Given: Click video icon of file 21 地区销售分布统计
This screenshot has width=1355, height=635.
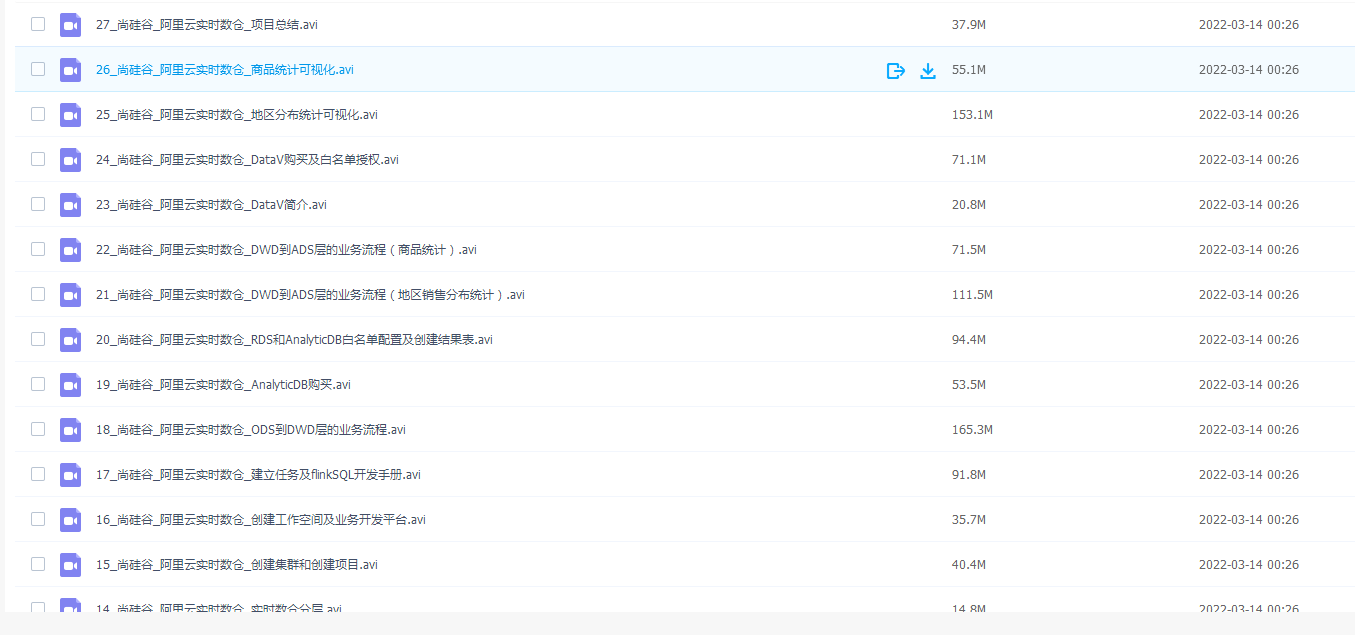Looking at the screenshot, I should (70, 295).
